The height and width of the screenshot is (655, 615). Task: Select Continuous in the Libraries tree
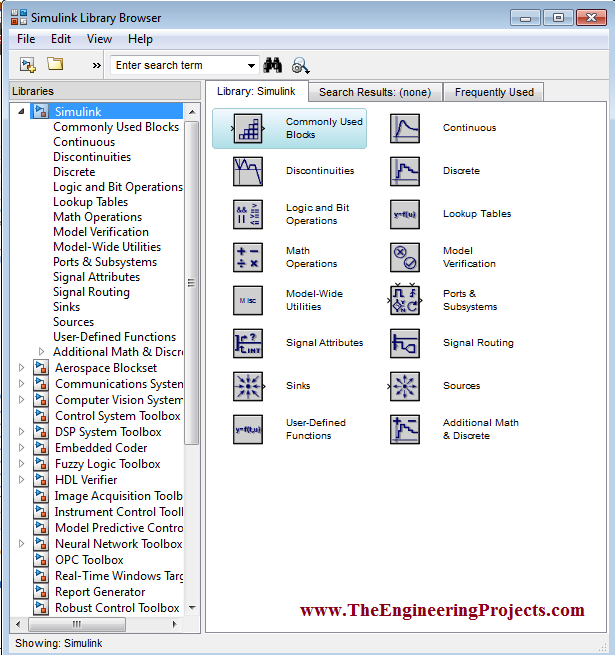tap(84, 142)
